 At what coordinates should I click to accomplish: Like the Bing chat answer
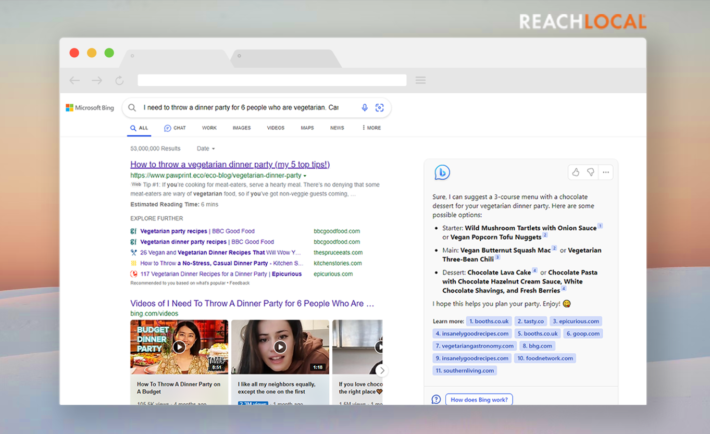[x=576, y=172]
